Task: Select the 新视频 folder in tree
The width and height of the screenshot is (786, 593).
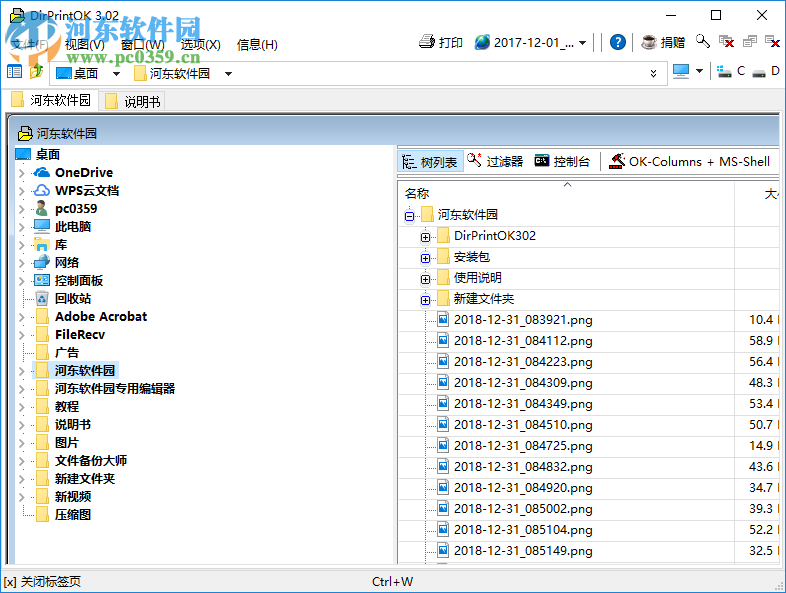Action: 73,497
